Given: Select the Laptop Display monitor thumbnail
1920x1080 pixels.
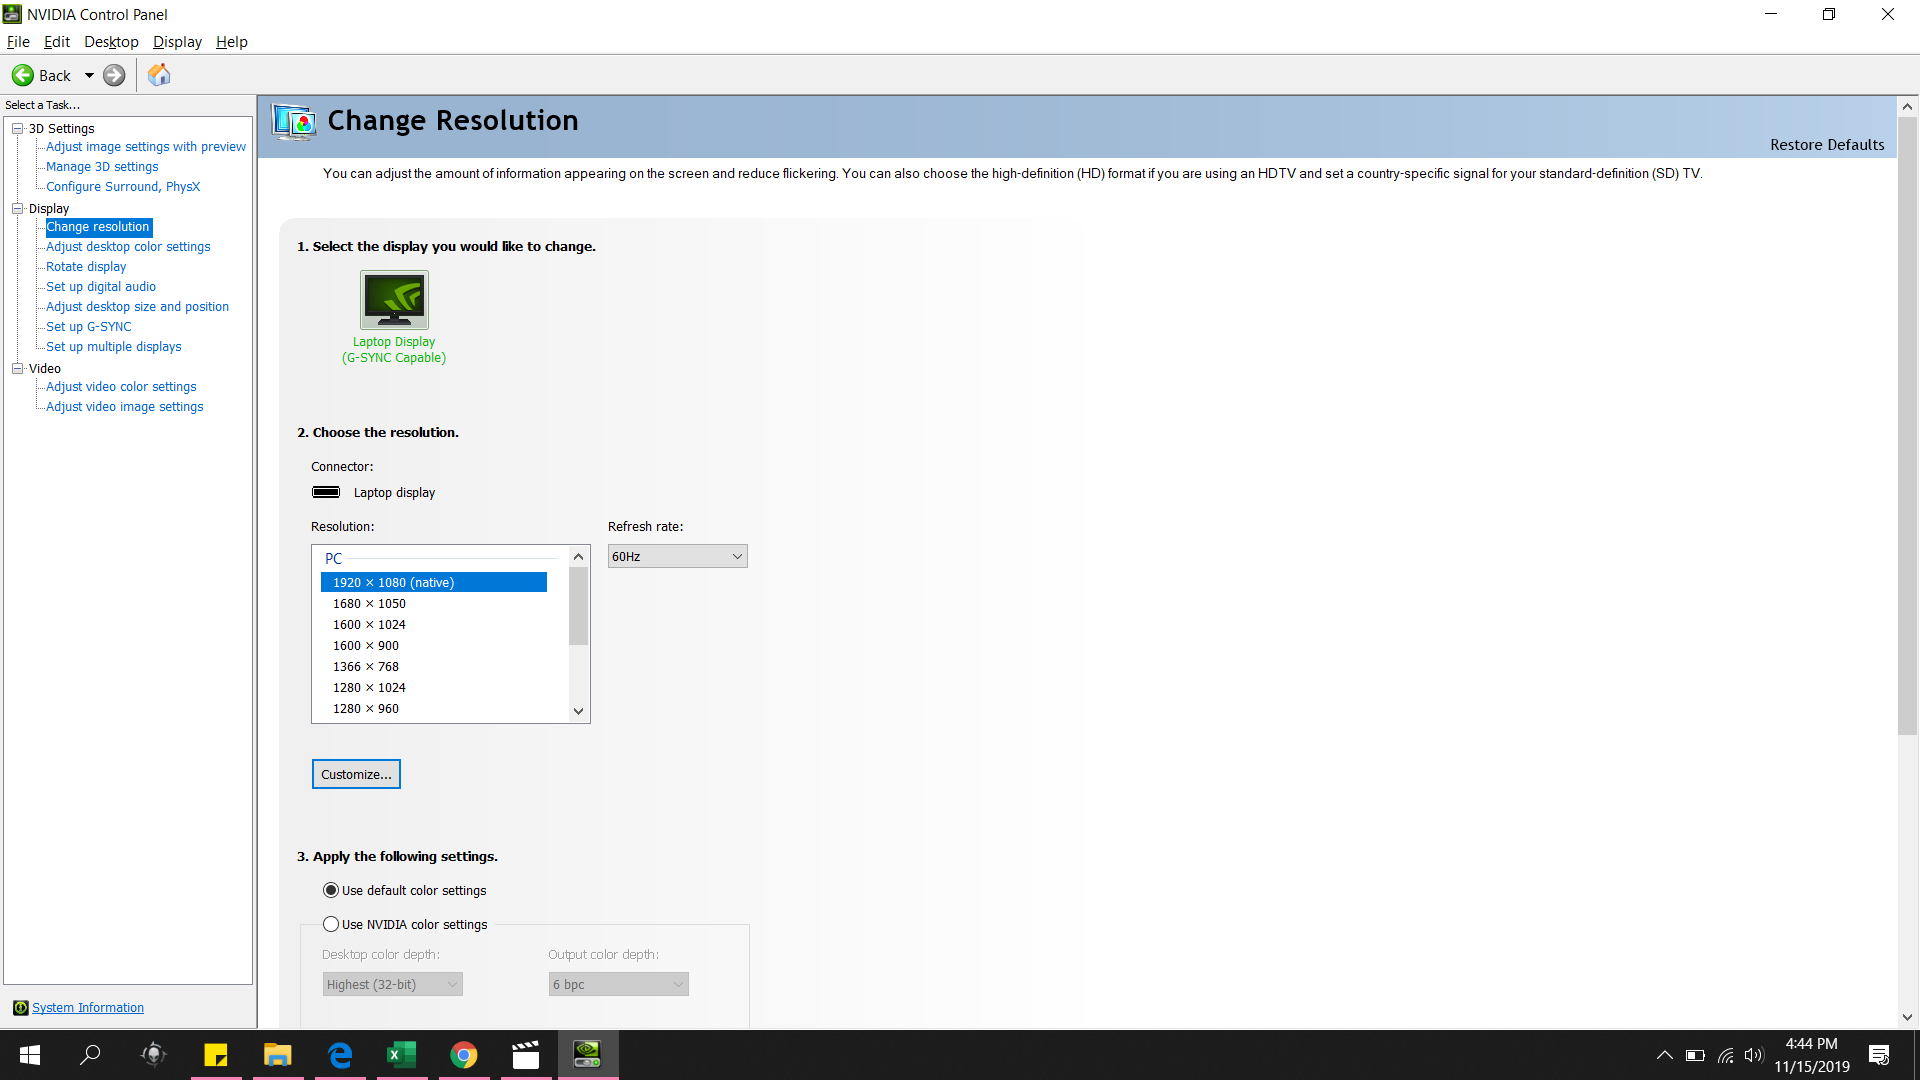Looking at the screenshot, I should 394,299.
